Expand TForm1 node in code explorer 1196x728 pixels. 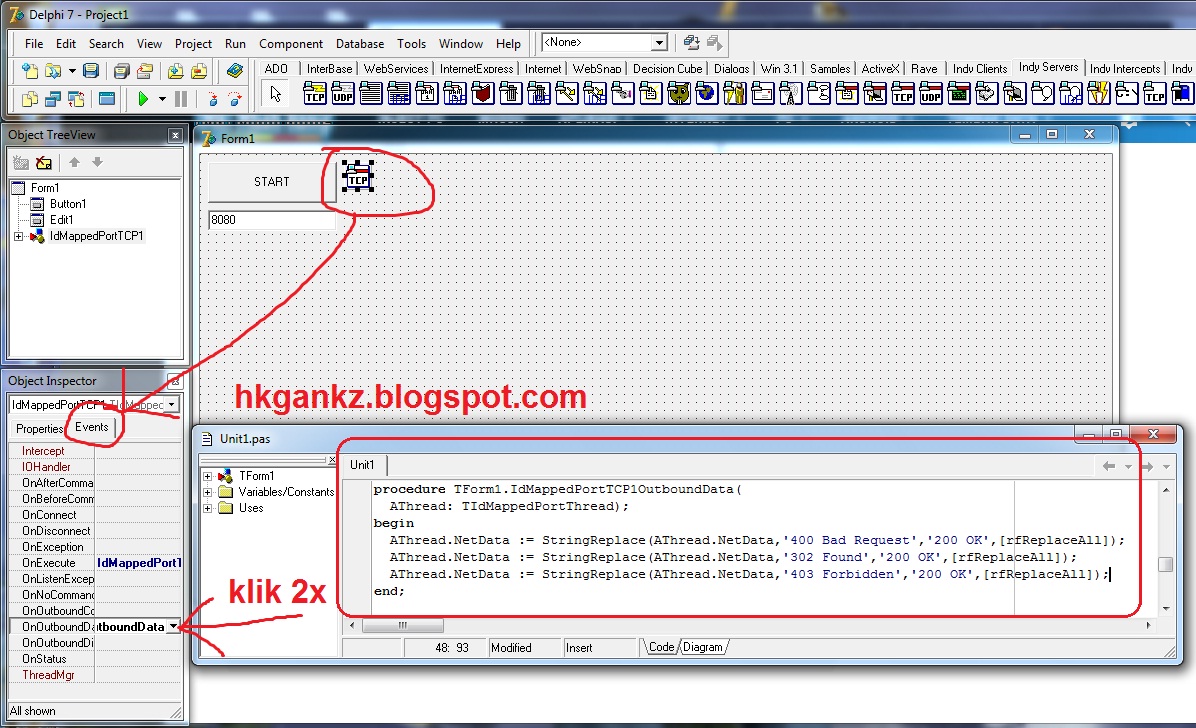coord(207,476)
